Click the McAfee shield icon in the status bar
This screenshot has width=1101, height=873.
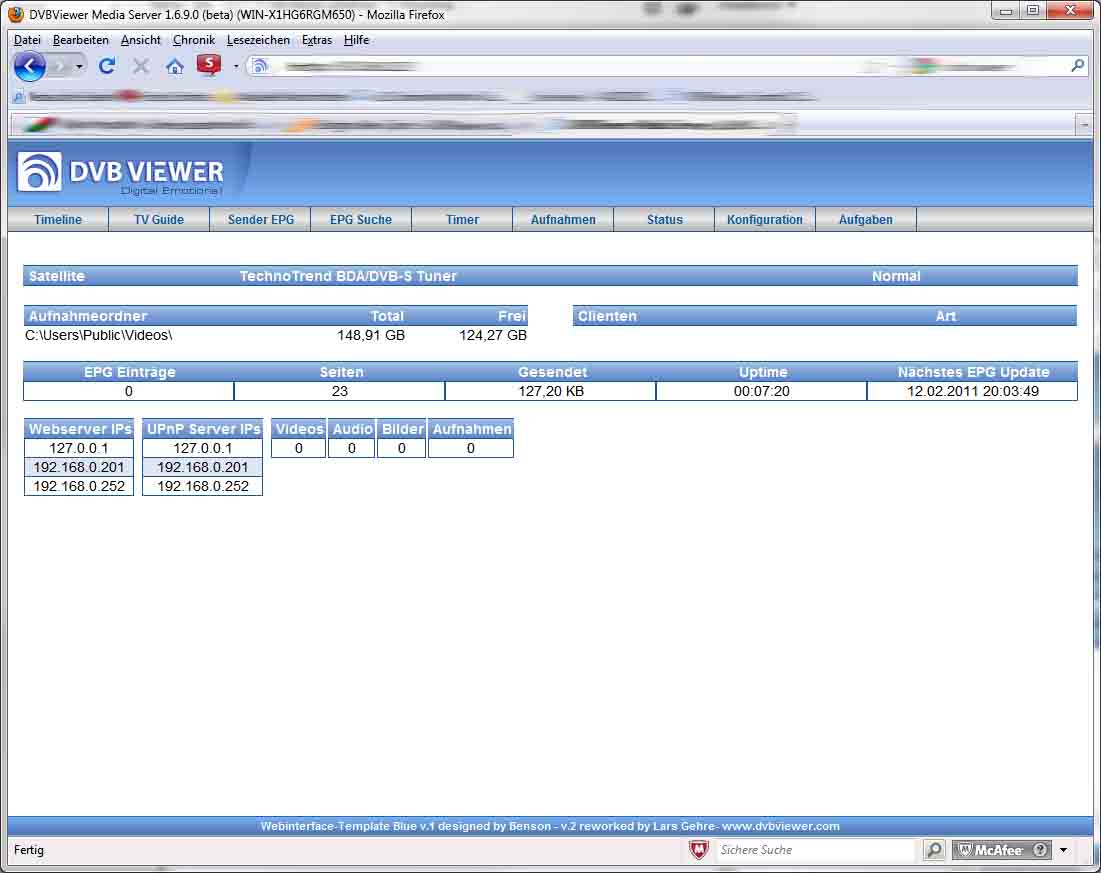(699, 850)
